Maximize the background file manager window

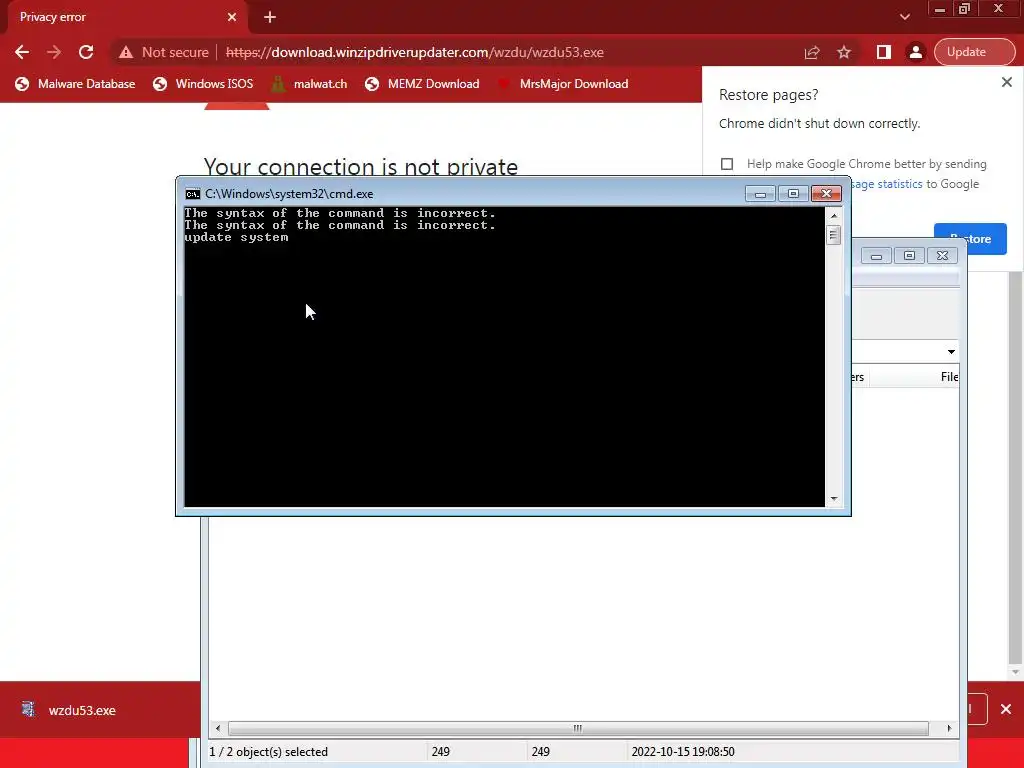[909, 256]
